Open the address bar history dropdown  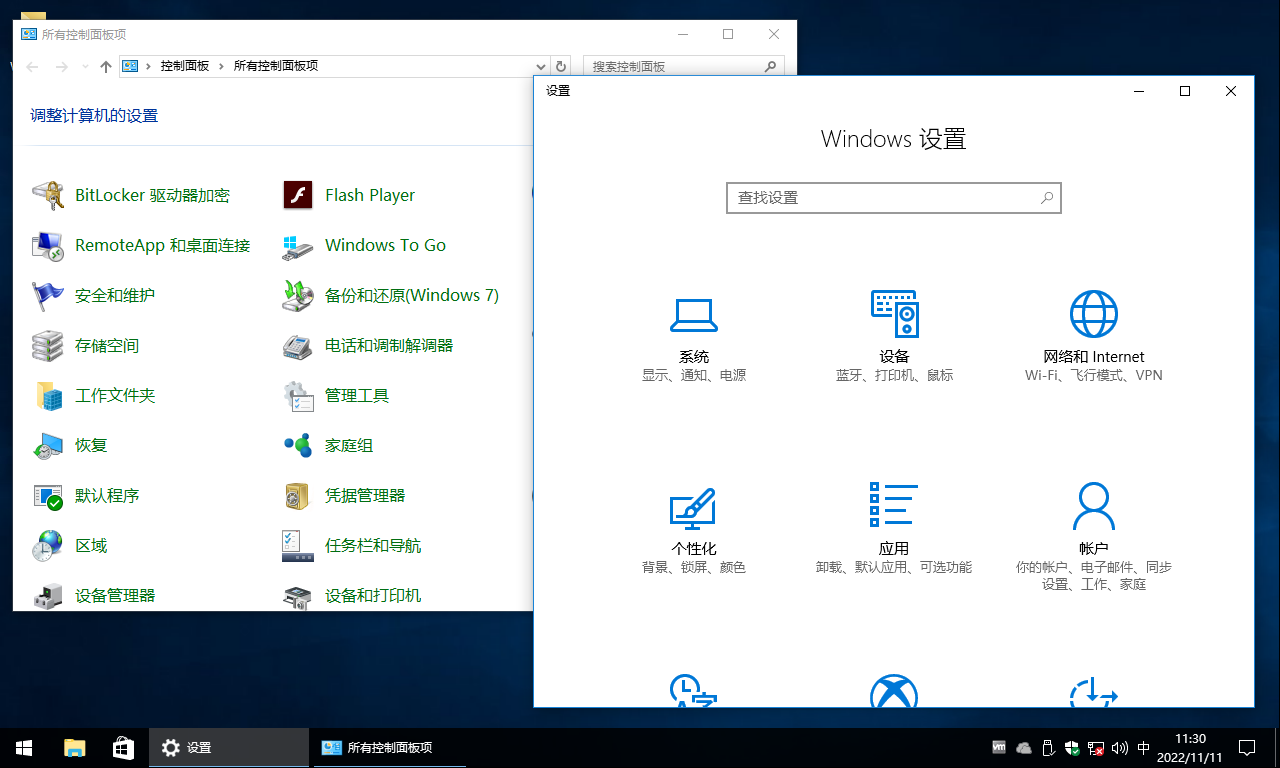[x=542, y=67]
